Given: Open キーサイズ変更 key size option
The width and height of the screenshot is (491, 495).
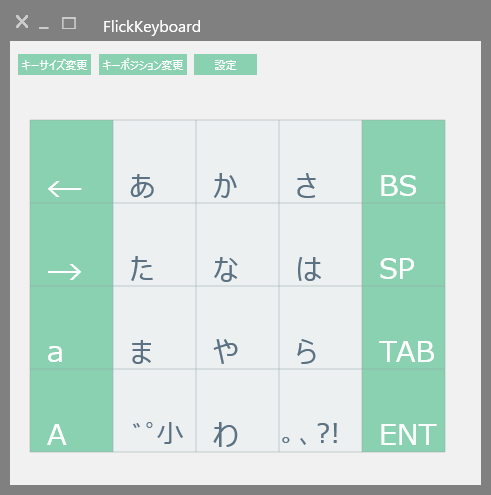Looking at the screenshot, I should pyautogui.click(x=54, y=64).
